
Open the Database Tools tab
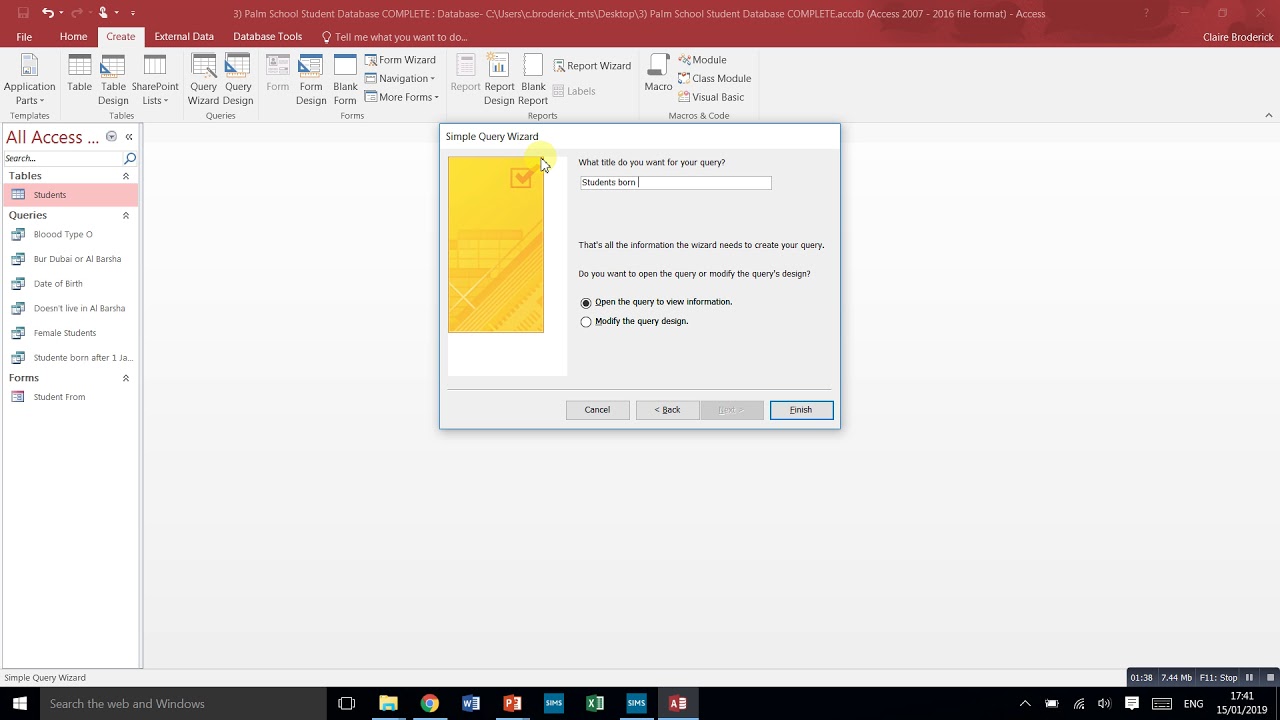tap(267, 37)
